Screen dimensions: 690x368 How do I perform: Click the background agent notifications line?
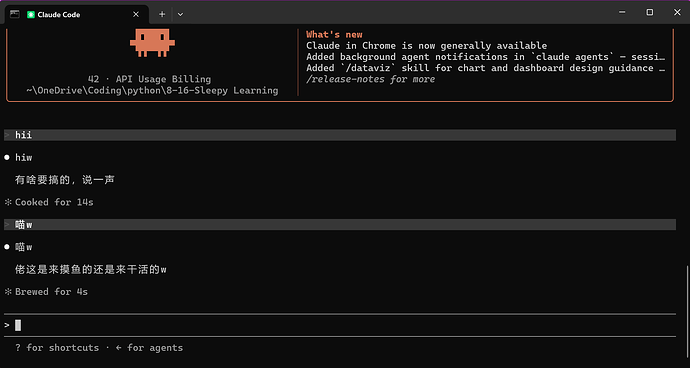pos(485,57)
